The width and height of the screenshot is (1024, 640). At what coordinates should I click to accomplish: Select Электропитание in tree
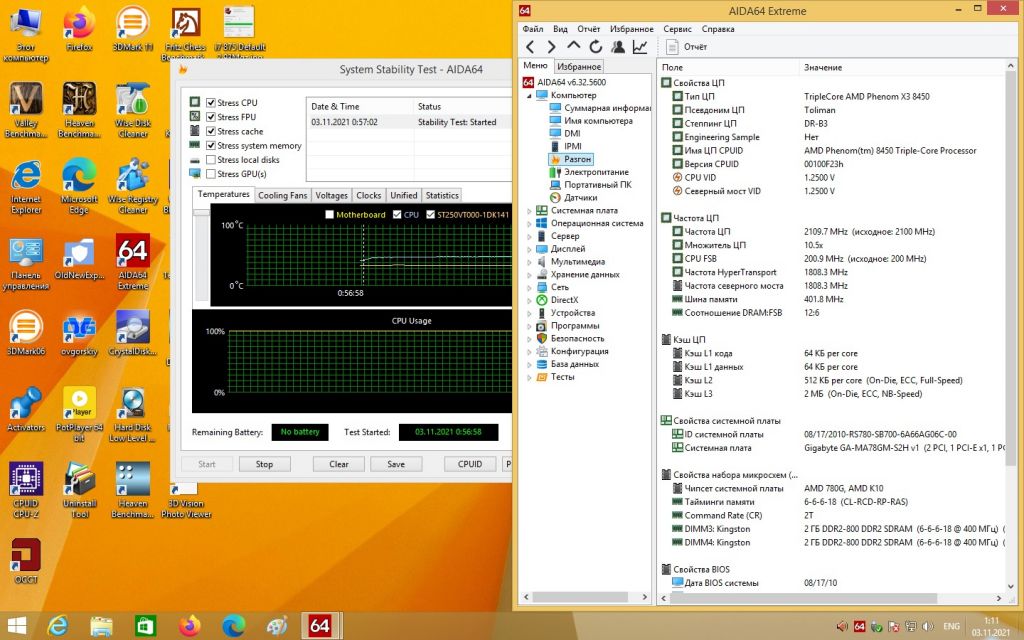[596, 172]
